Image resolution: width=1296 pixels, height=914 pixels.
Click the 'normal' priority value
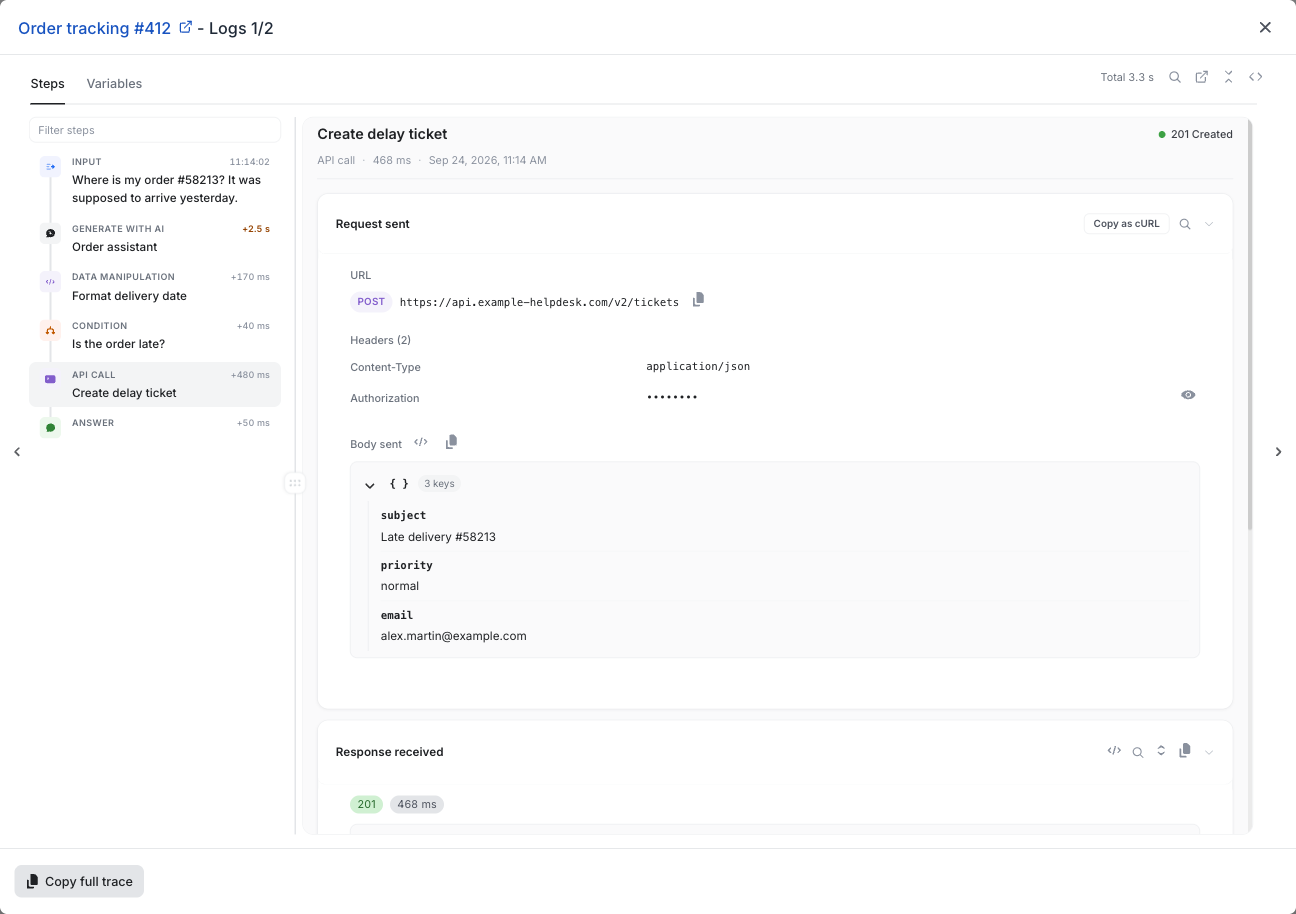(400, 586)
